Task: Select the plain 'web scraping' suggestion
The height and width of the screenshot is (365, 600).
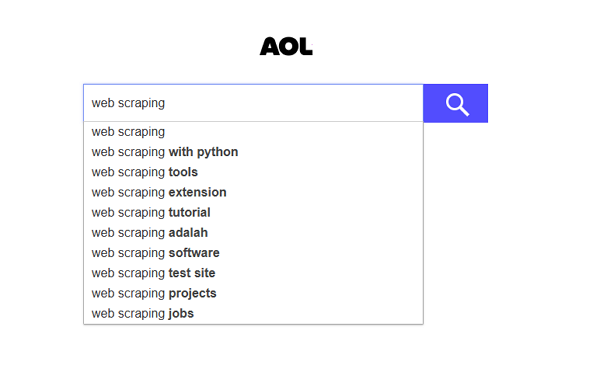Action: point(253,132)
